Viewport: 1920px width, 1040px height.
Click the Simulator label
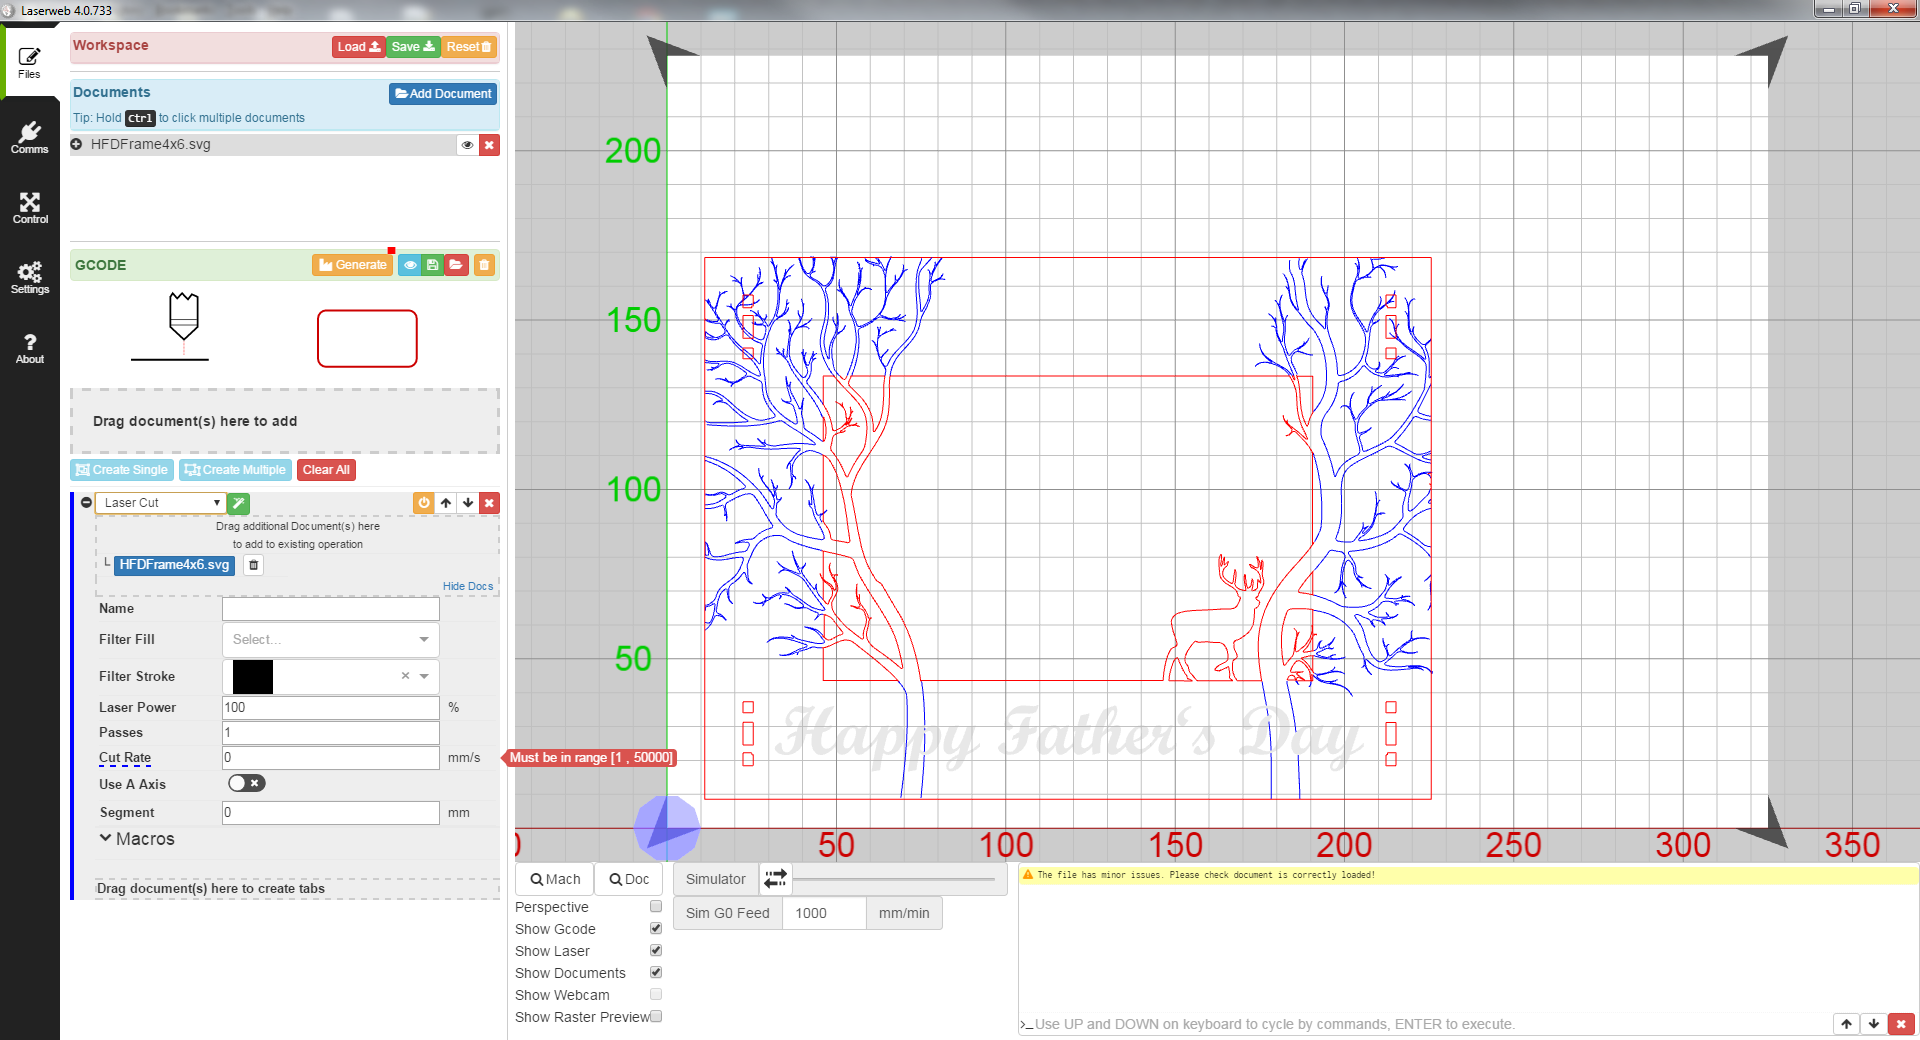[715, 879]
